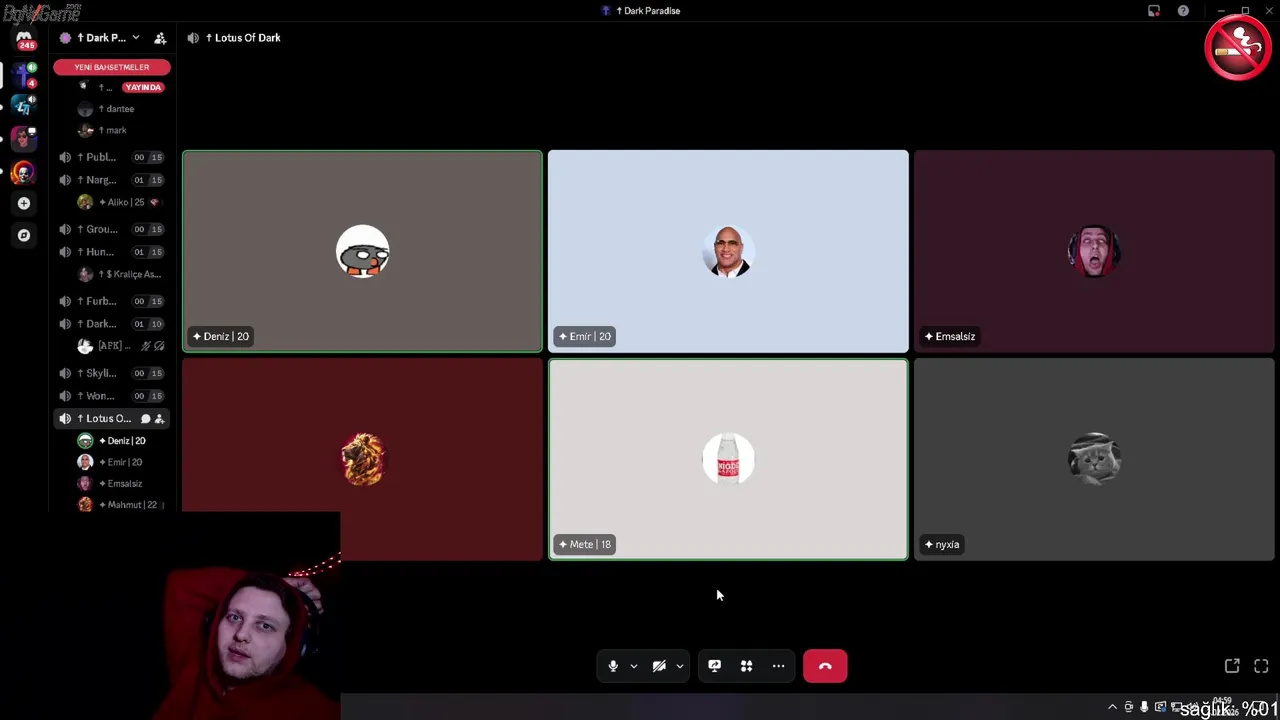Open the Explore Discoverable Servers compass icon
Screen dimensions: 1280x720
coord(24,235)
